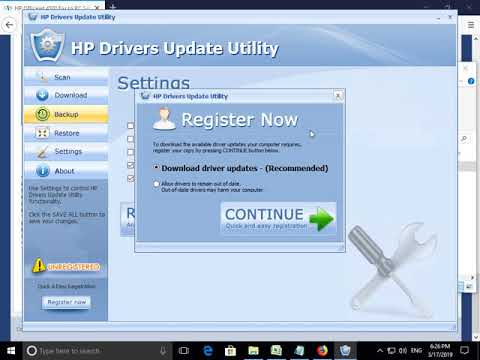
Task: Open Microsoft Store from the taskbar
Action: tap(230, 351)
